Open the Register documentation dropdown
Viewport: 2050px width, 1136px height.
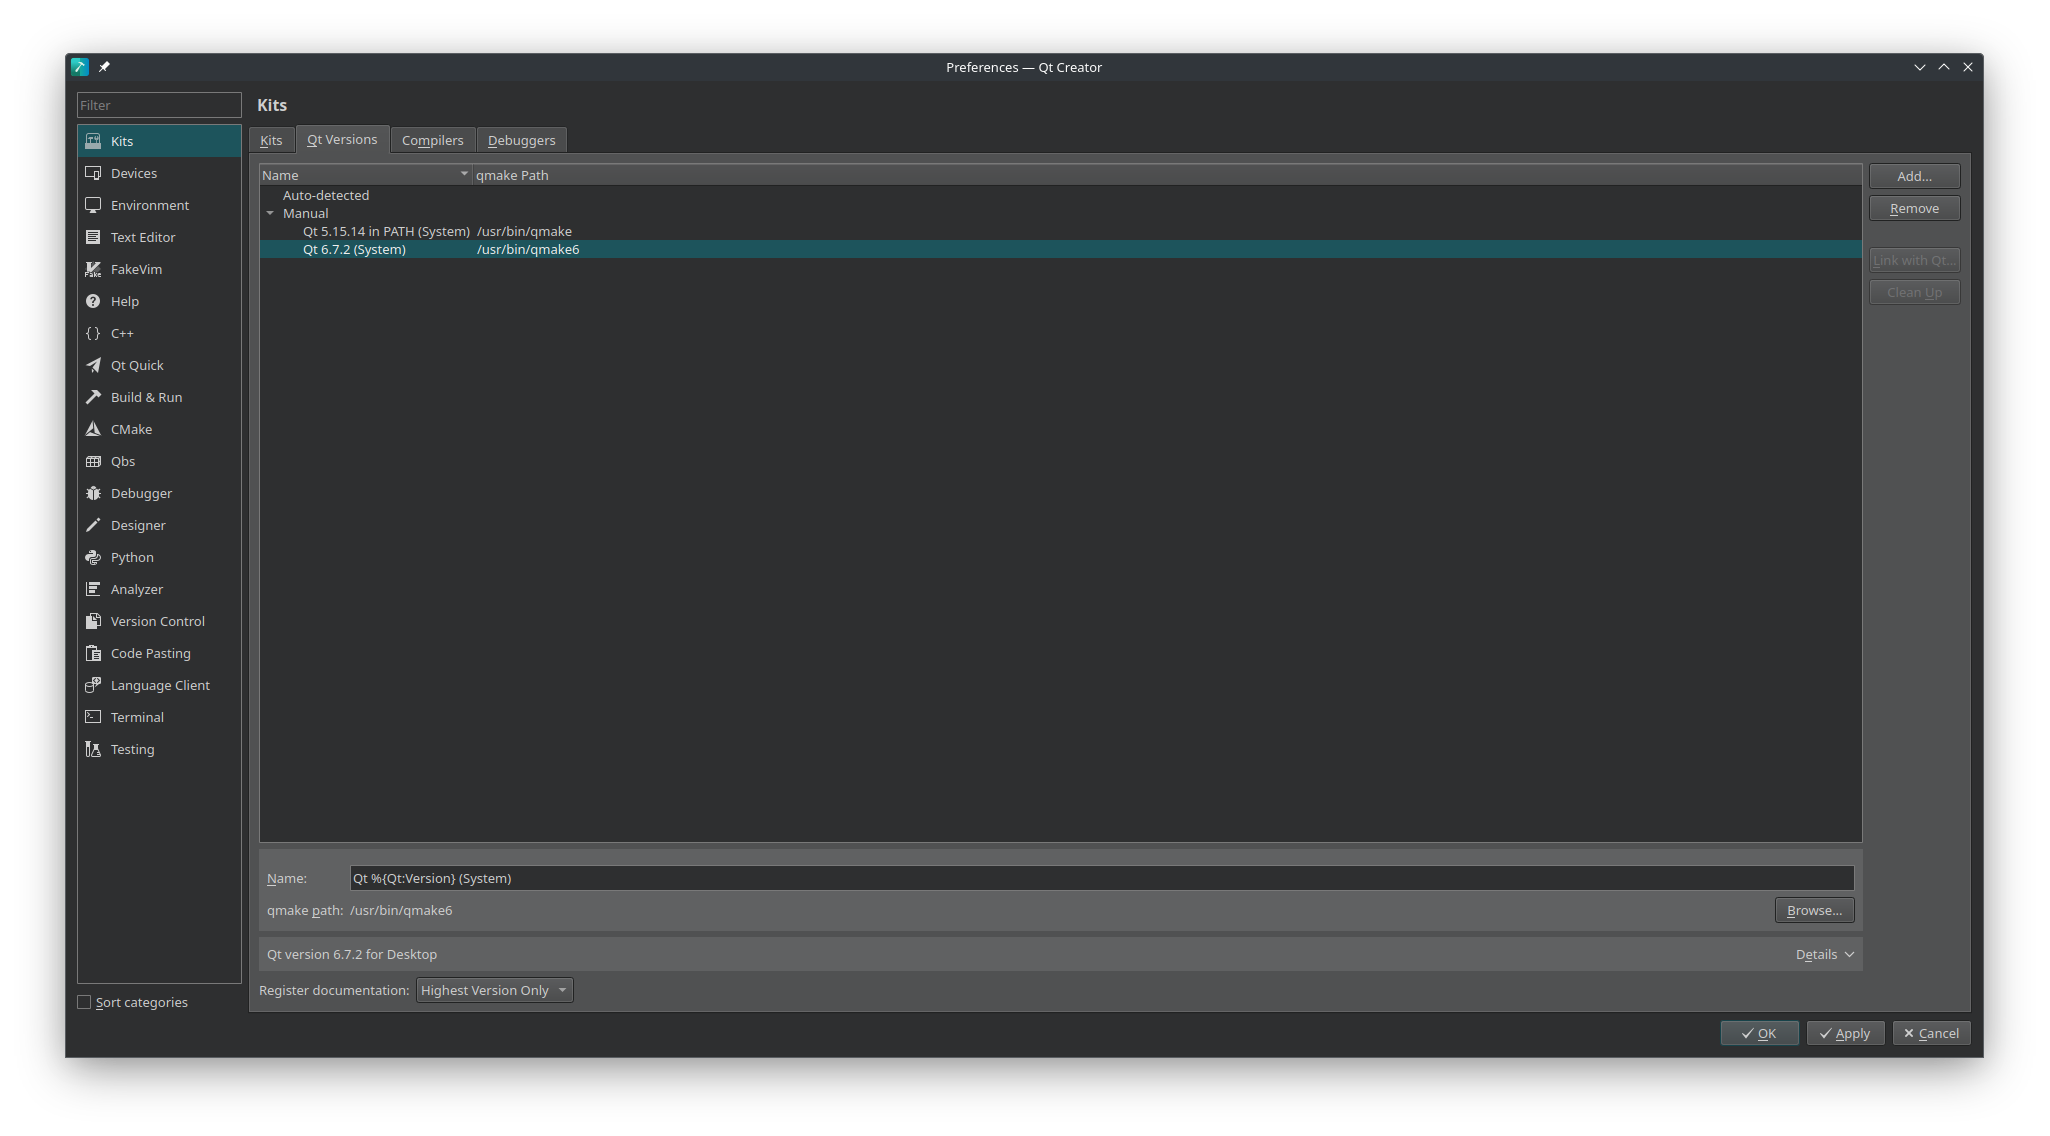point(494,990)
